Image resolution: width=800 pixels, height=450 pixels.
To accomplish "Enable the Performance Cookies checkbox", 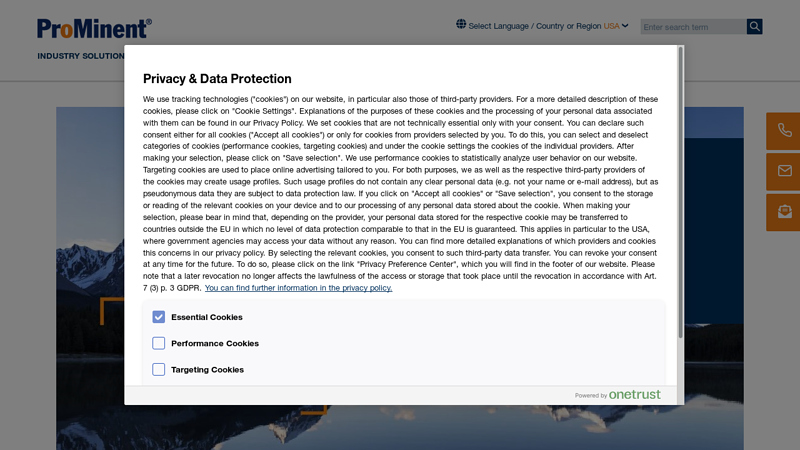I will pyautogui.click(x=159, y=343).
